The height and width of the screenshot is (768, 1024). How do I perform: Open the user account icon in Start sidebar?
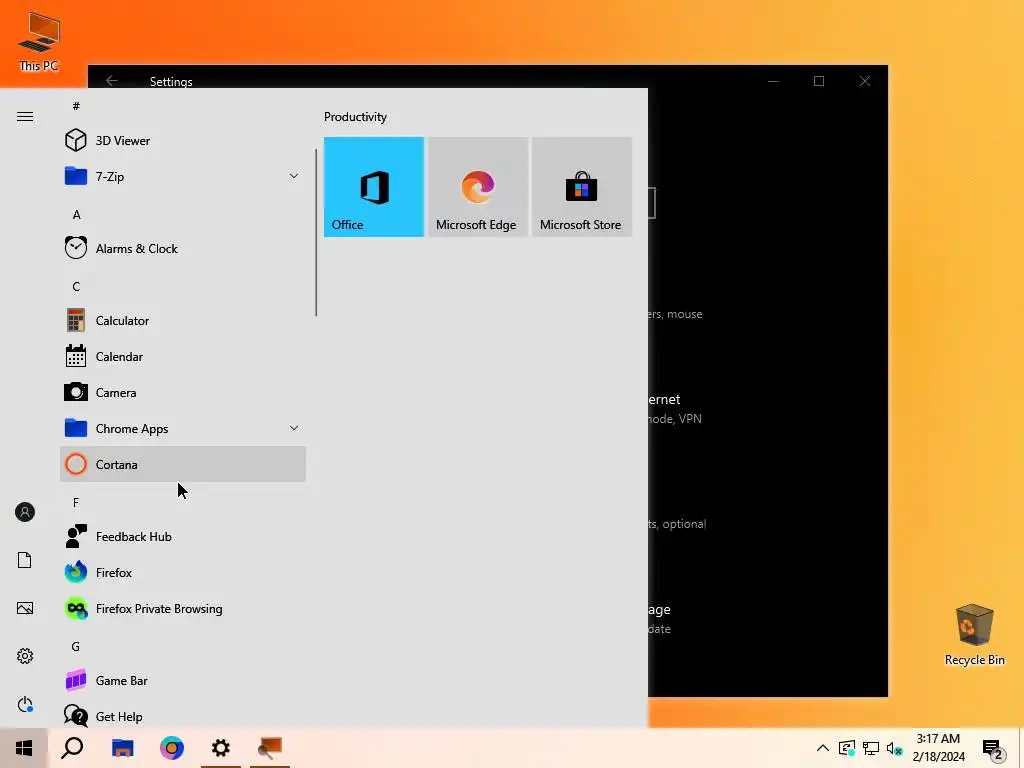click(x=25, y=512)
